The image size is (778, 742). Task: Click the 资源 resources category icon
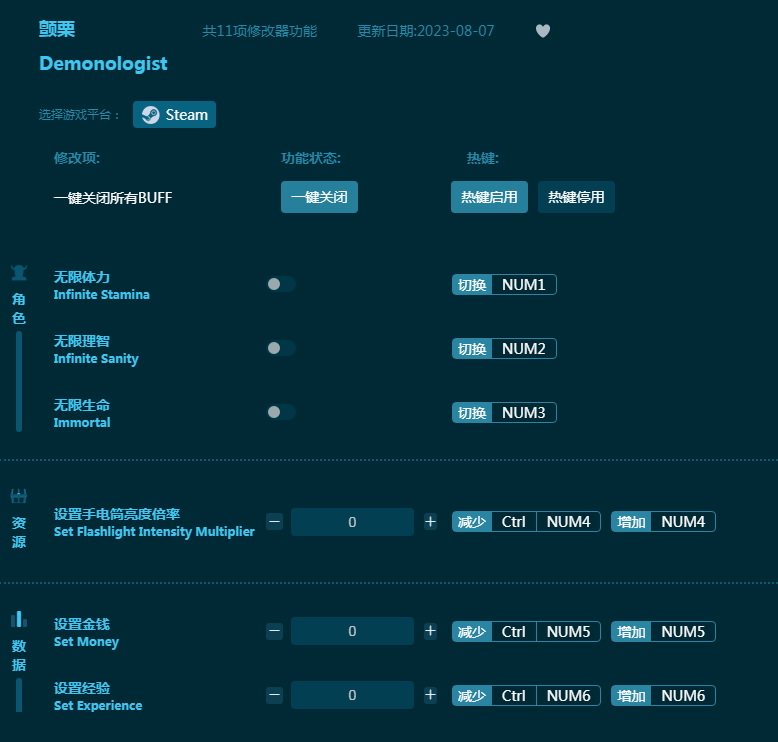pyautogui.click(x=19, y=496)
